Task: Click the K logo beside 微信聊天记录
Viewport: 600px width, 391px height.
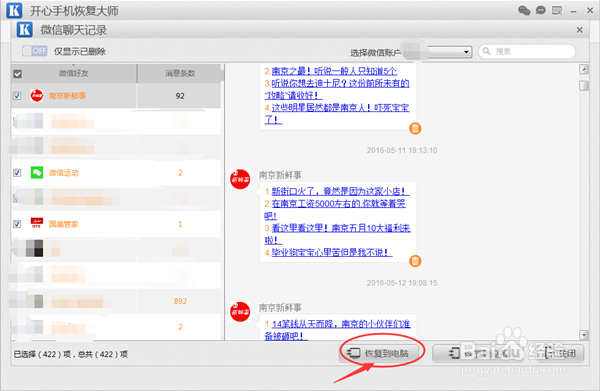Action: (x=25, y=30)
